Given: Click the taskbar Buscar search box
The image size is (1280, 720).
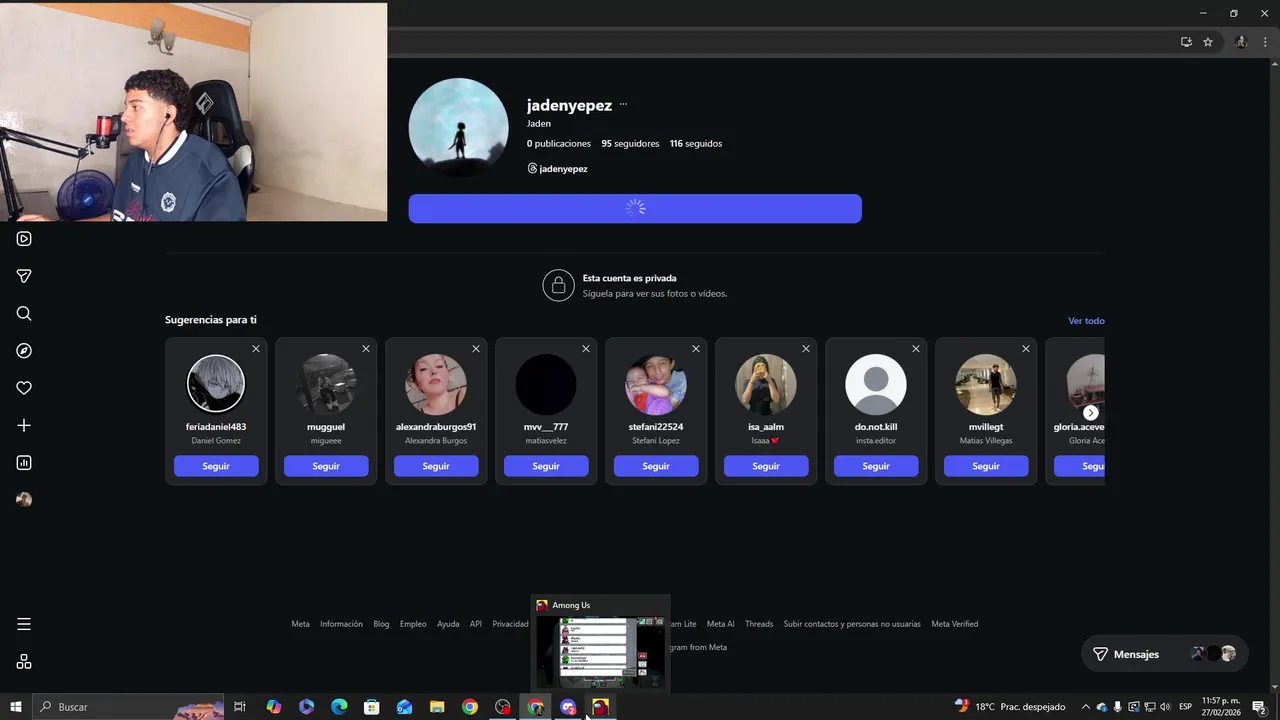Looking at the screenshot, I should tap(128, 707).
